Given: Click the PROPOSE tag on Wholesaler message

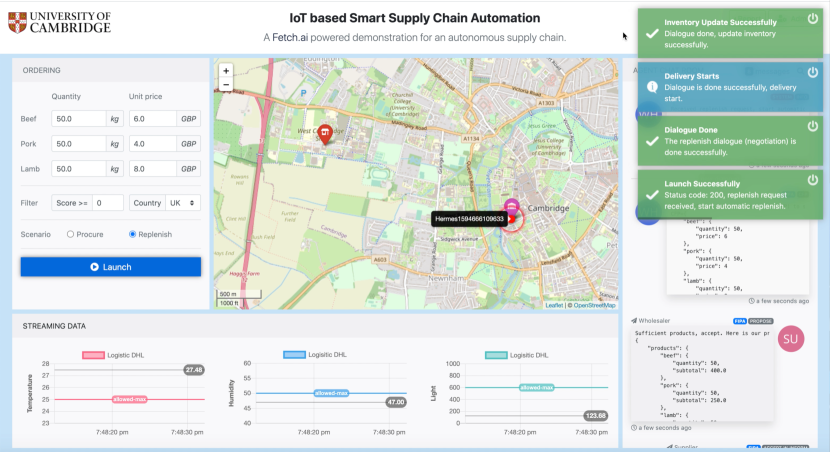Looking at the screenshot, I should [761, 321].
